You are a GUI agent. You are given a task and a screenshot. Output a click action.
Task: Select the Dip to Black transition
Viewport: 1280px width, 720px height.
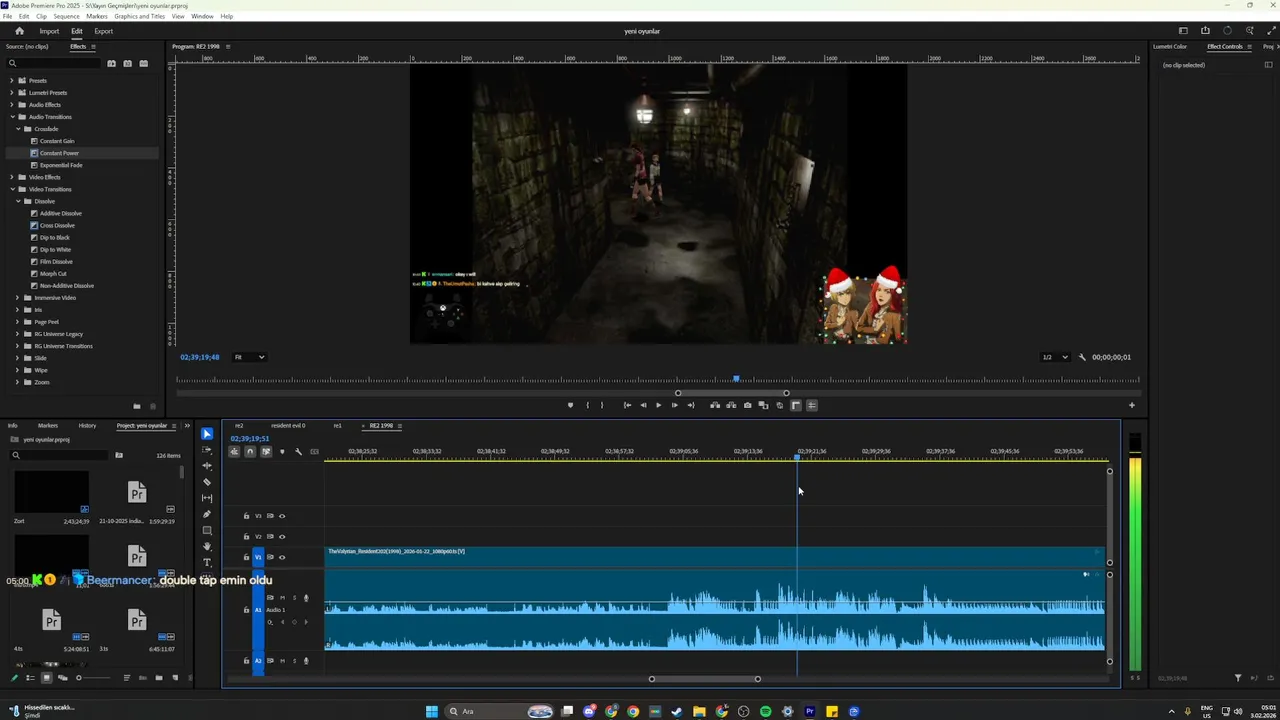point(55,237)
